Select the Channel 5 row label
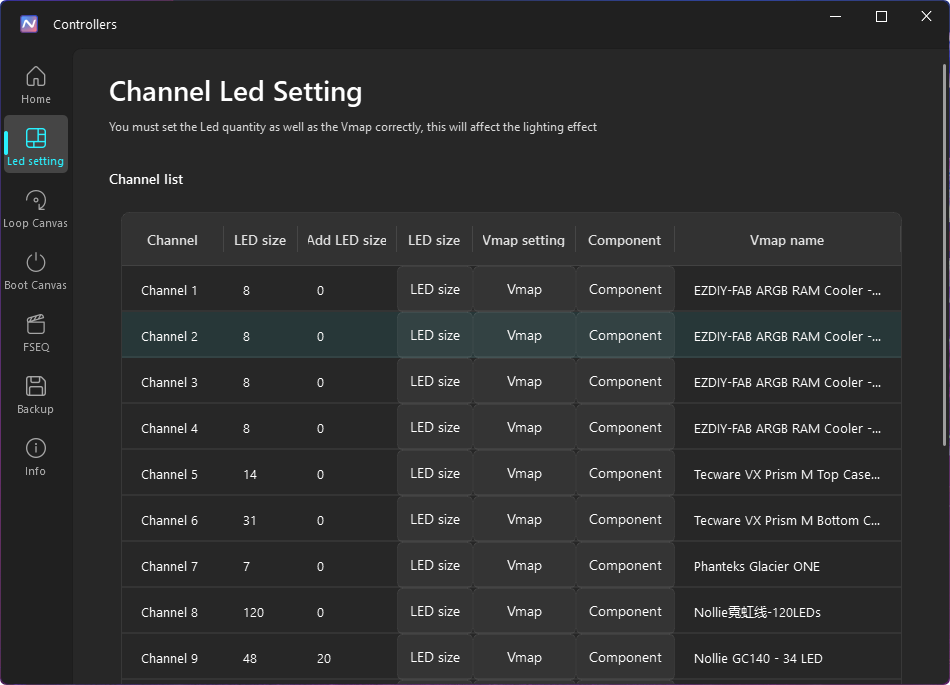The height and width of the screenshot is (685, 950). click(169, 475)
